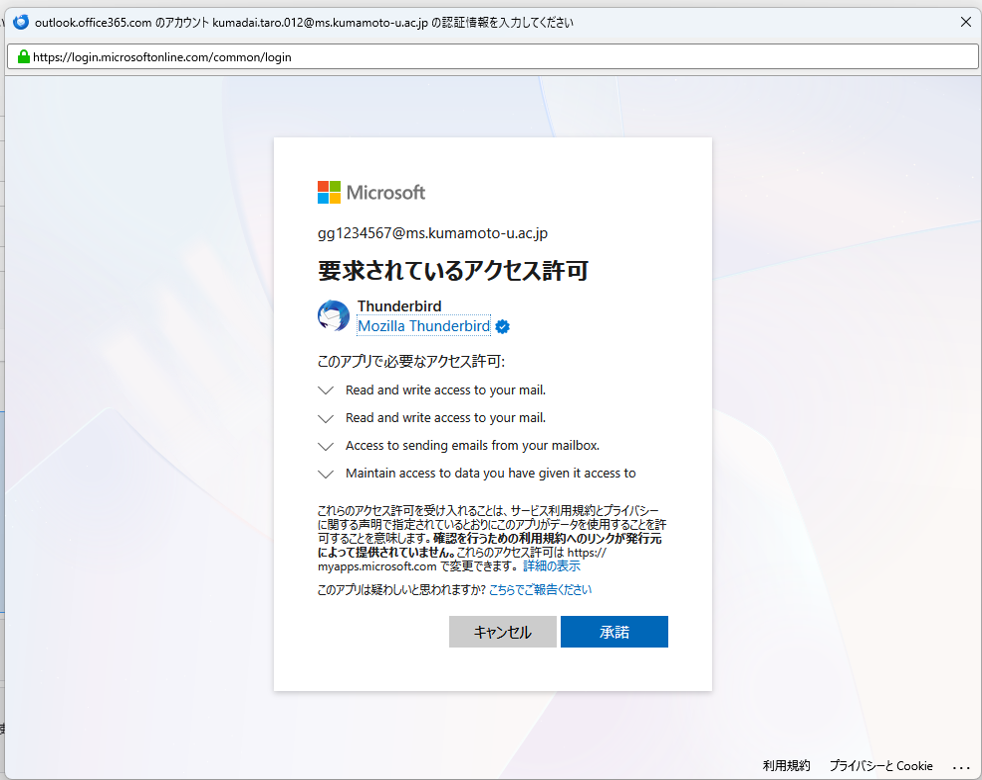The width and height of the screenshot is (982, 780).
Task: Click the Thunderbird app logo icon
Action: [x=333, y=315]
